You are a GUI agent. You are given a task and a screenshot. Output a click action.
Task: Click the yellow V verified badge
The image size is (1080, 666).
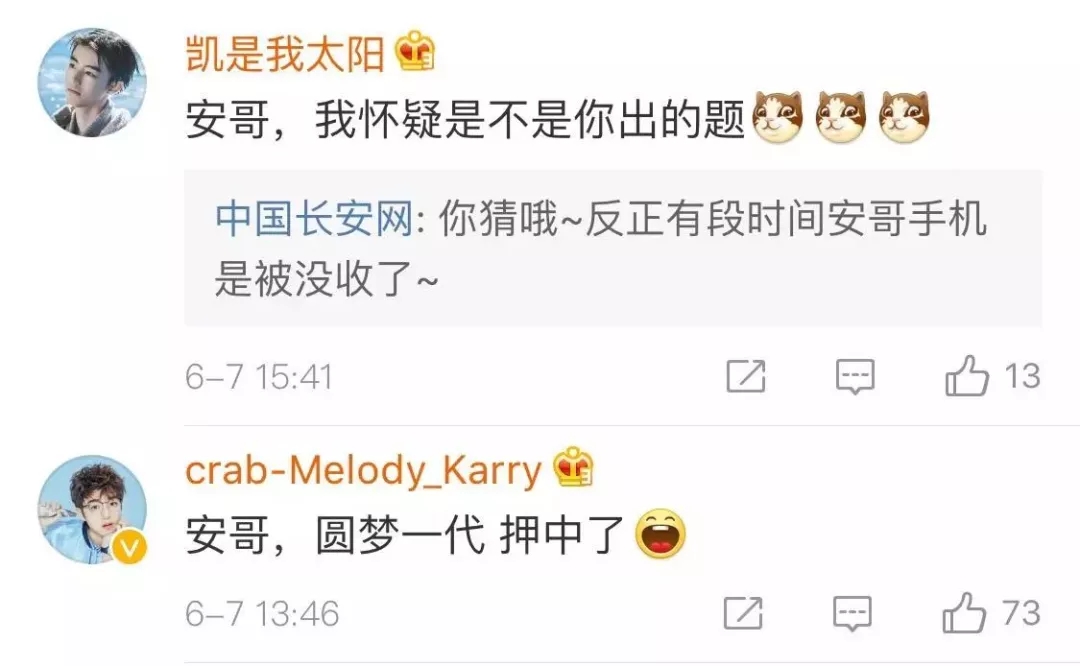(x=129, y=548)
